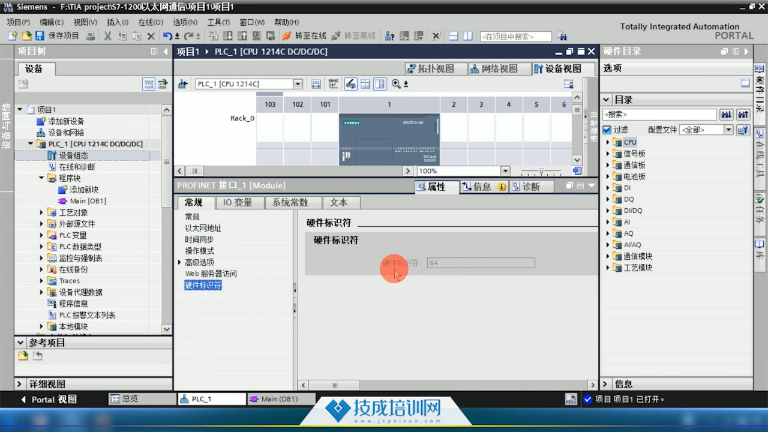Switch to Main (OB1) editor in bottom bar
The height and width of the screenshot is (432, 768).
[x=280, y=399]
